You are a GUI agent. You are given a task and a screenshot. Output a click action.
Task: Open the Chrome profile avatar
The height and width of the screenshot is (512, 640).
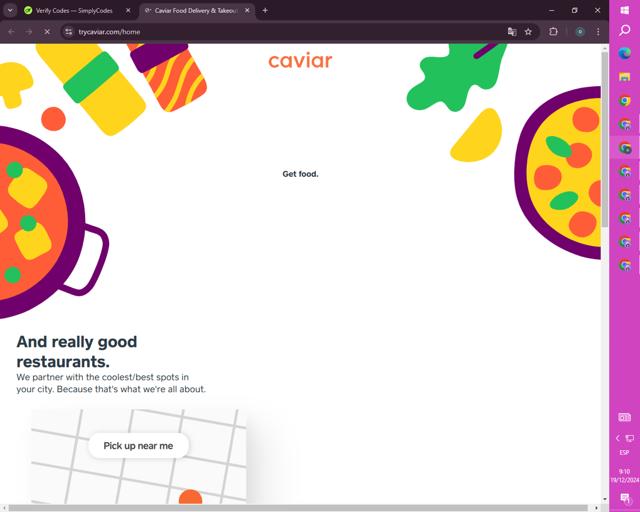point(580,32)
